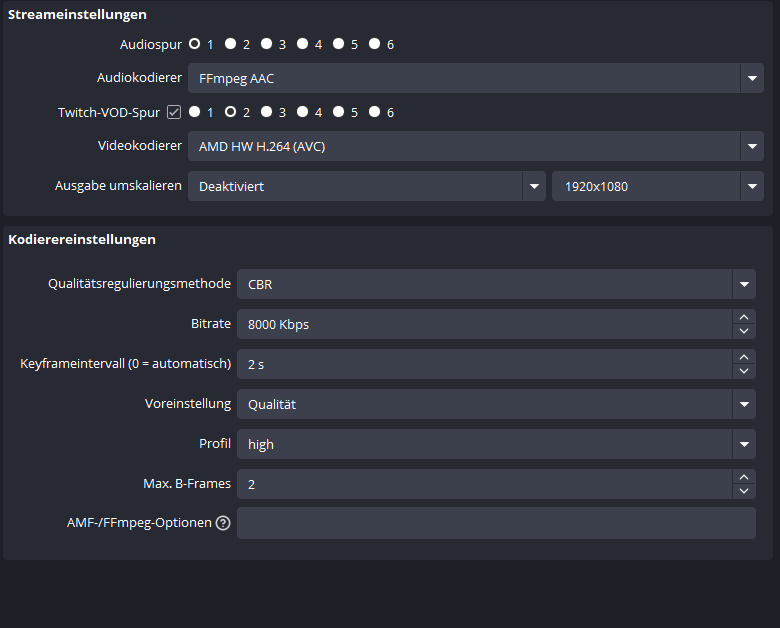The width and height of the screenshot is (780, 628).
Task: Open the Videokodierer AMD HW H.264 dropdown
Action: pyautogui.click(x=476, y=146)
